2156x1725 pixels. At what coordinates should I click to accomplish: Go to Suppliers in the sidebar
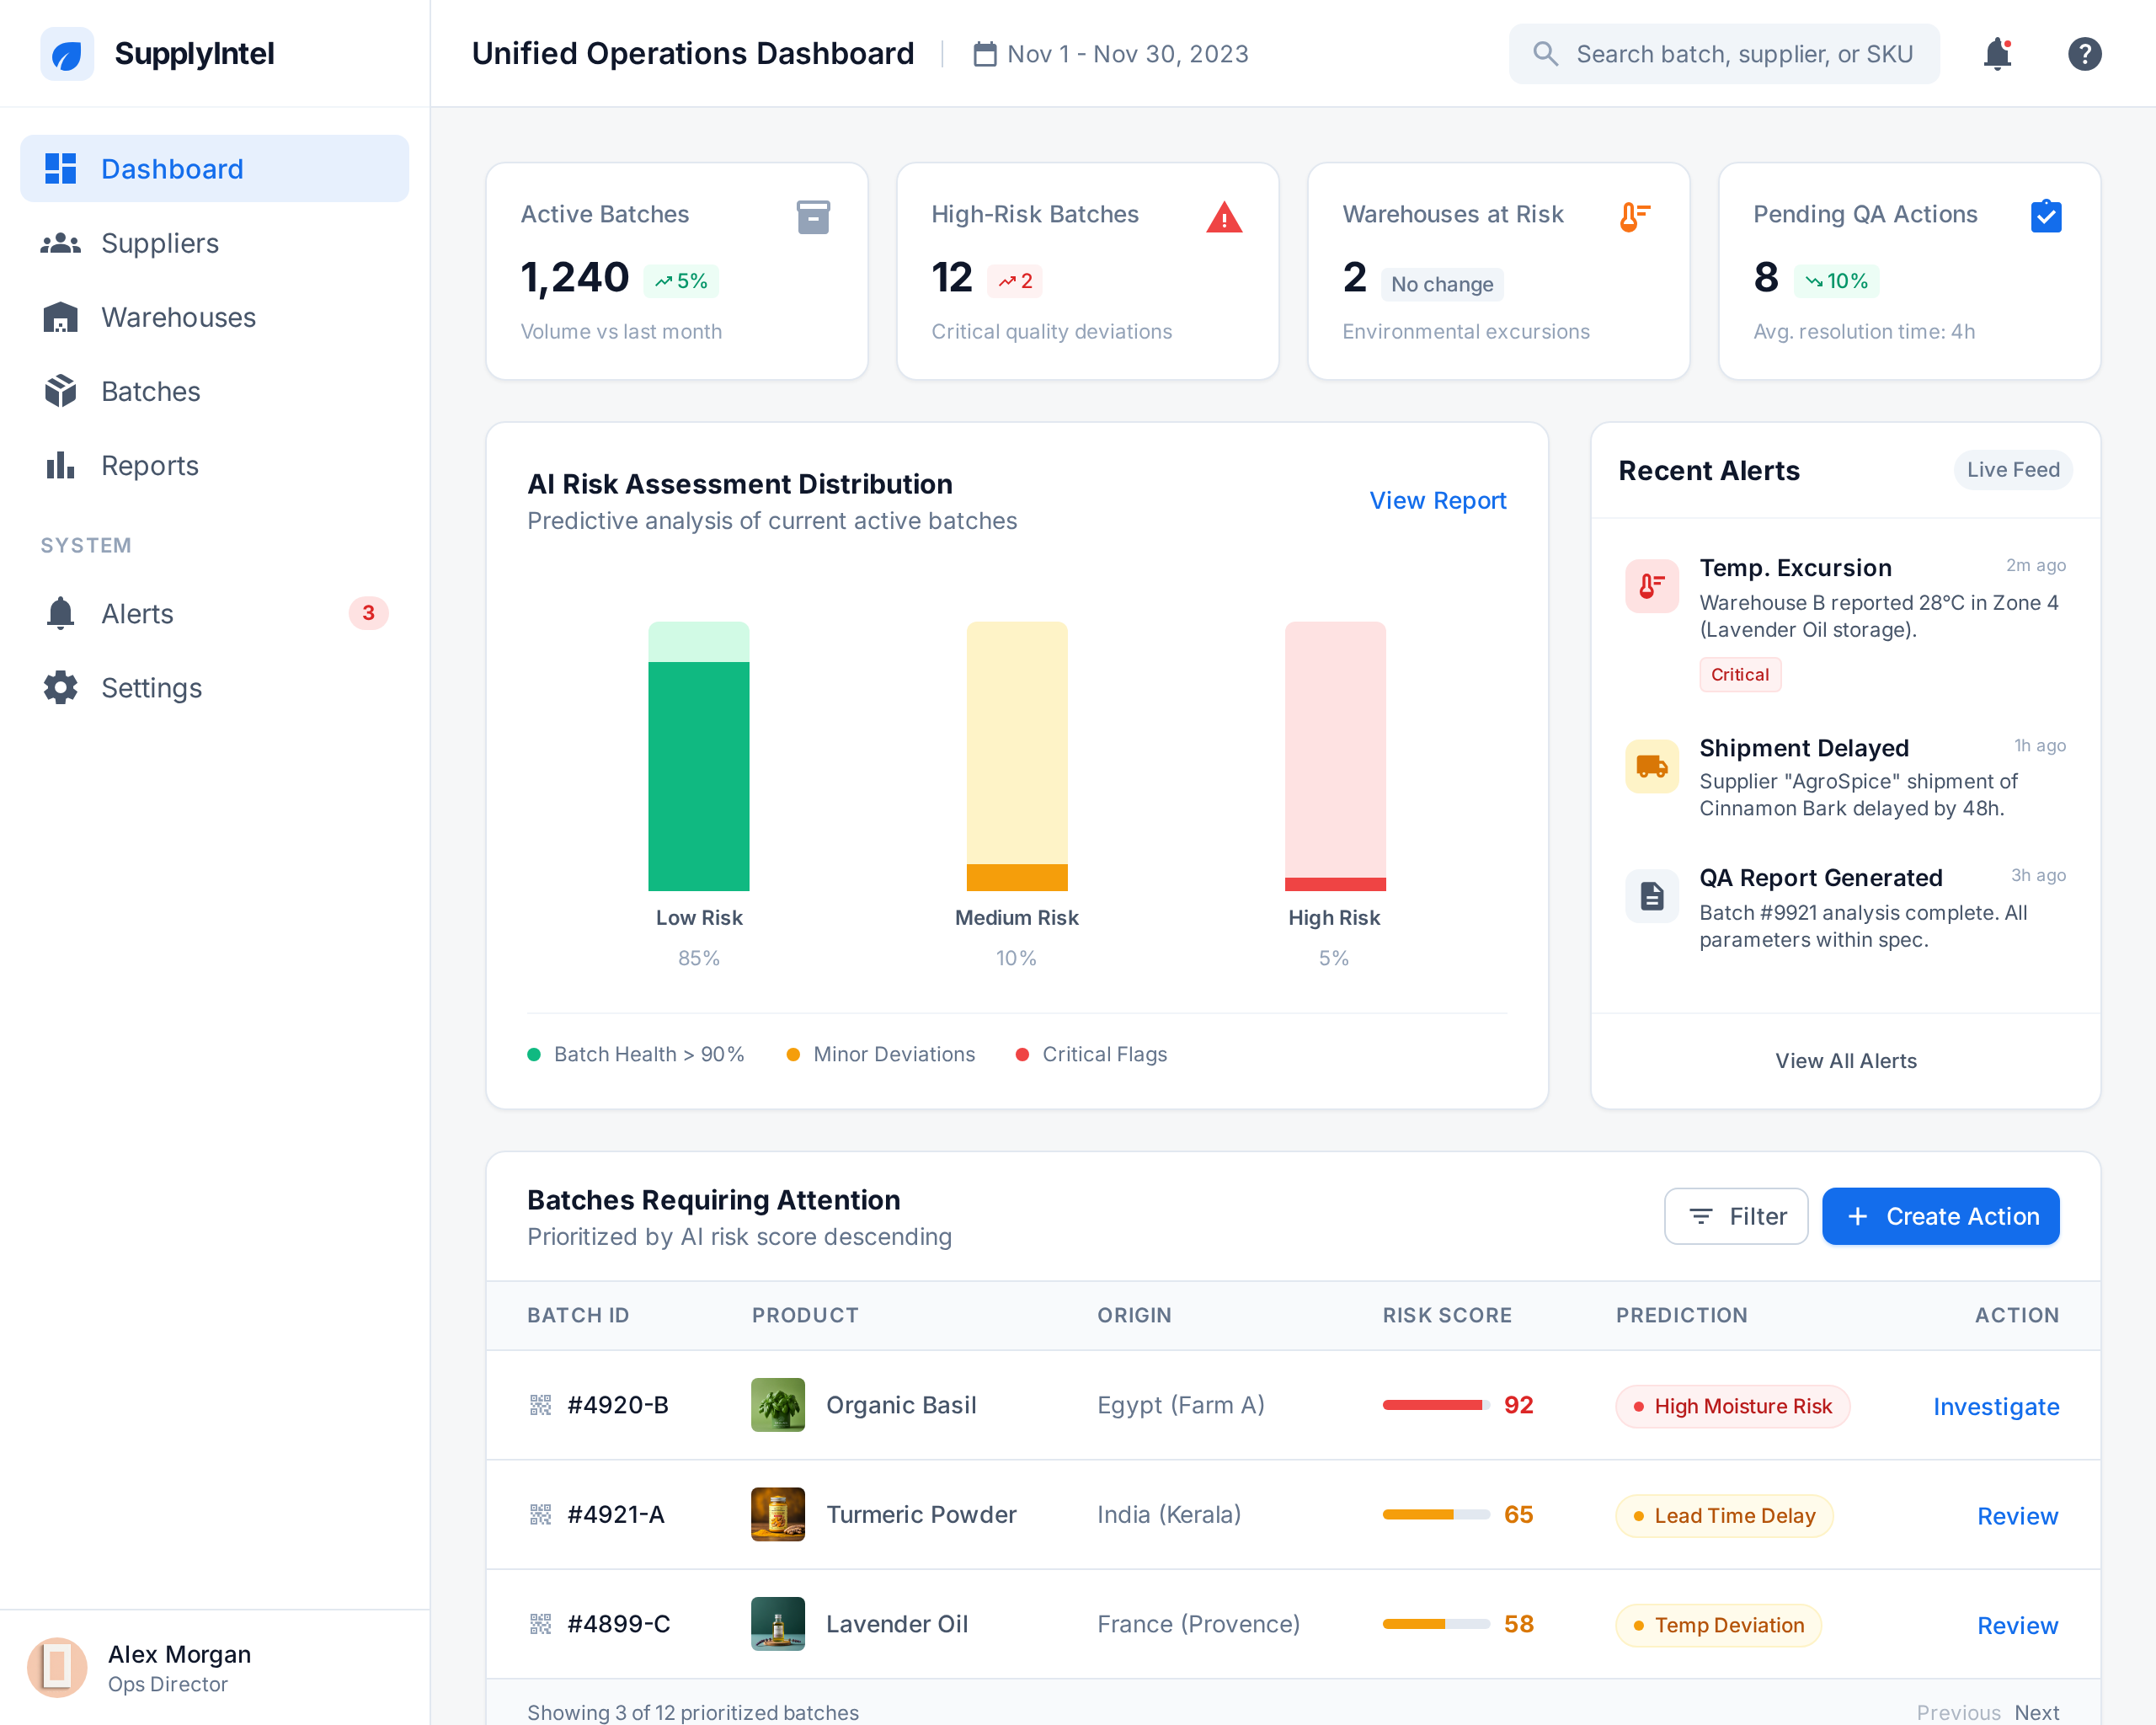click(x=215, y=243)
